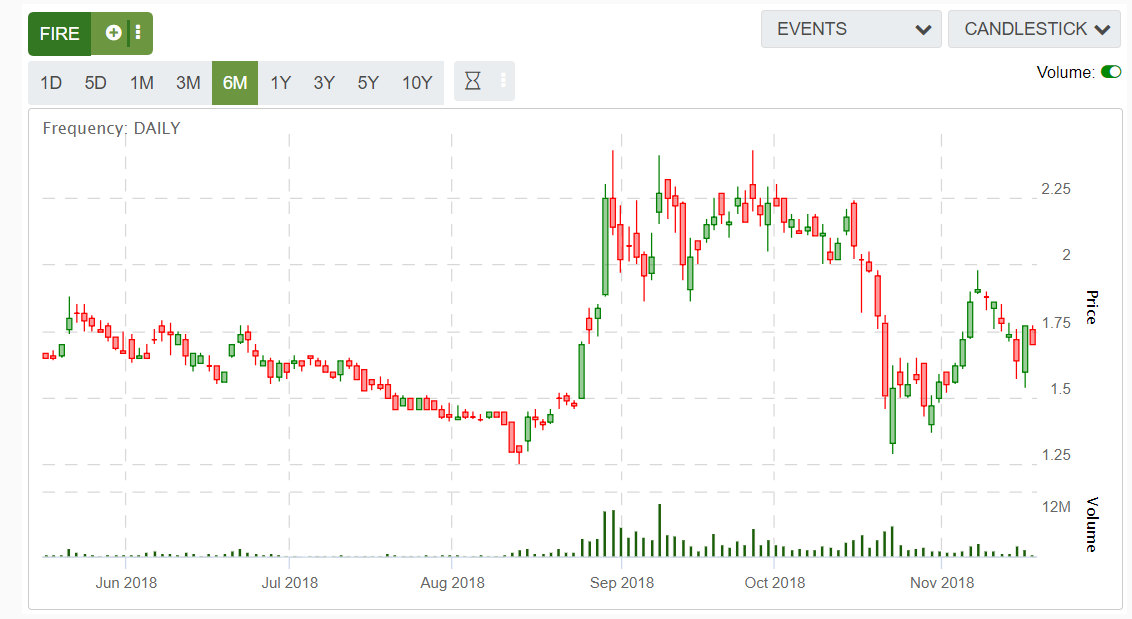Viewport: 1132px width, 619px height.
Task: Switch to the 5D time range
Action: (x=95, y=83)
